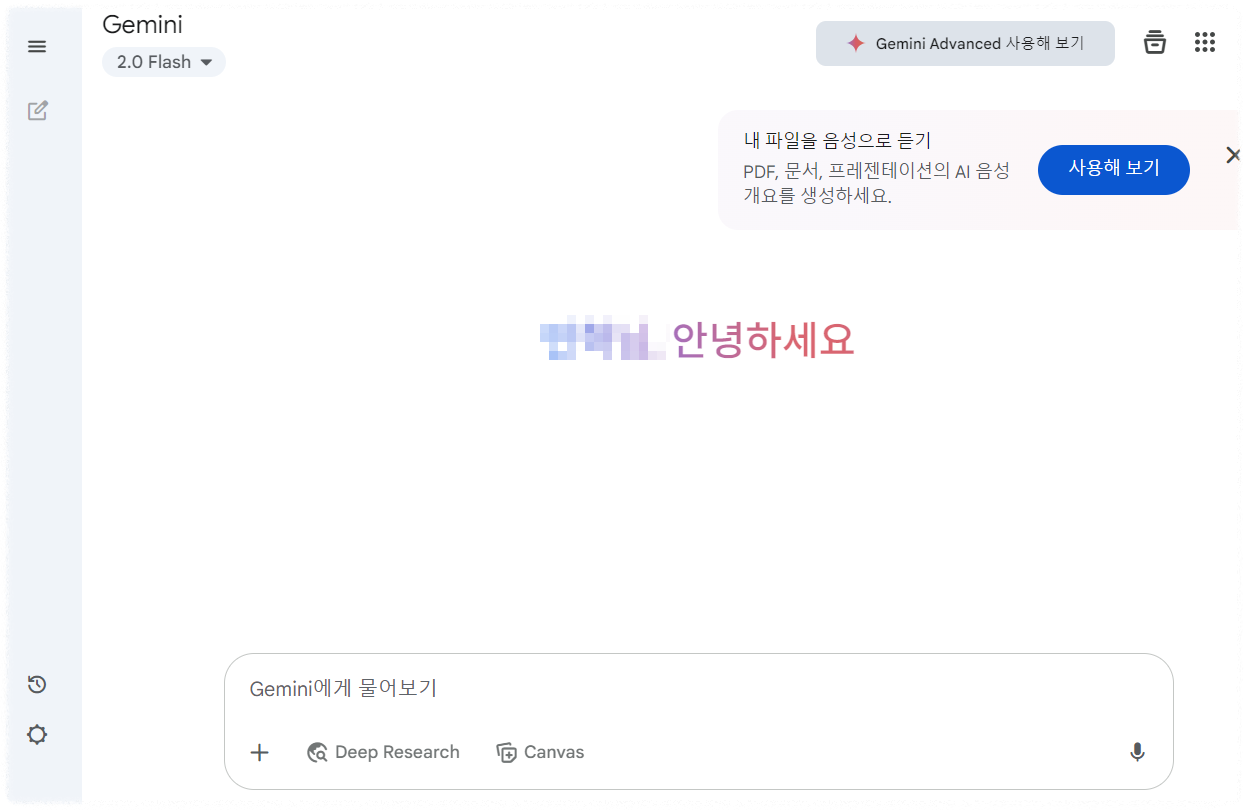Open settings gear icon in sidebar

(x=37, y=735)
